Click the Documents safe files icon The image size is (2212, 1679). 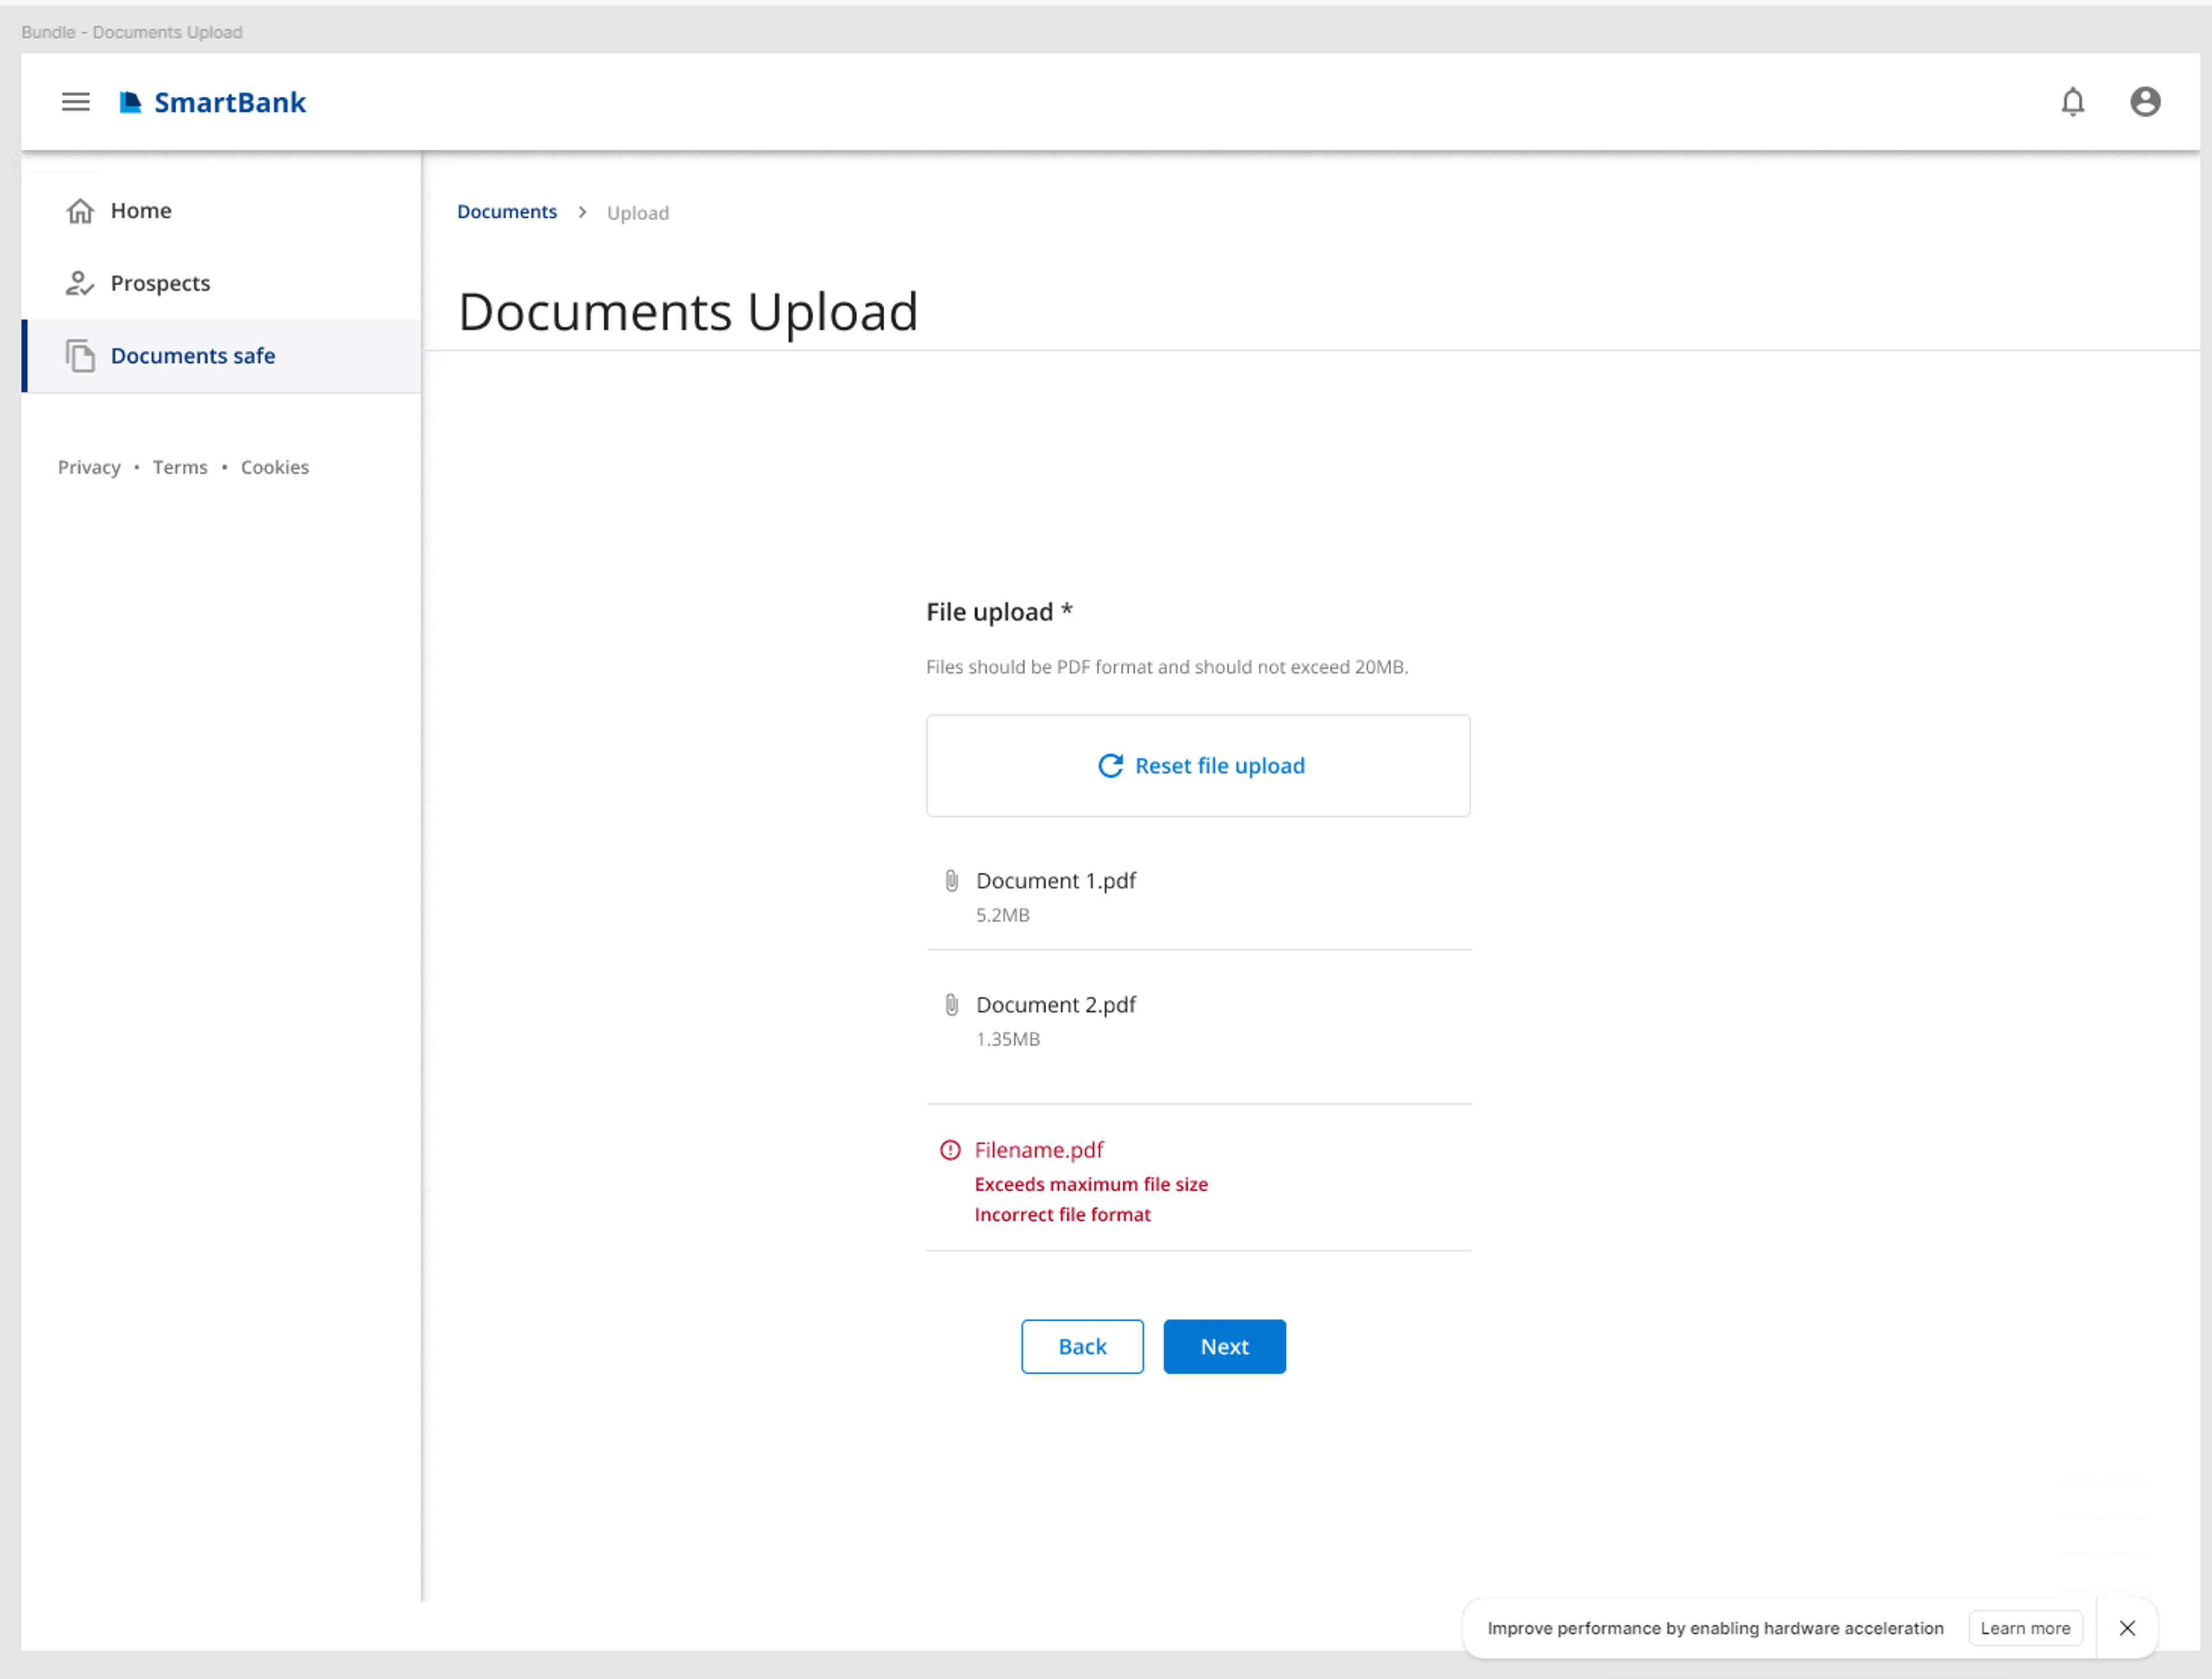(80, 356)
